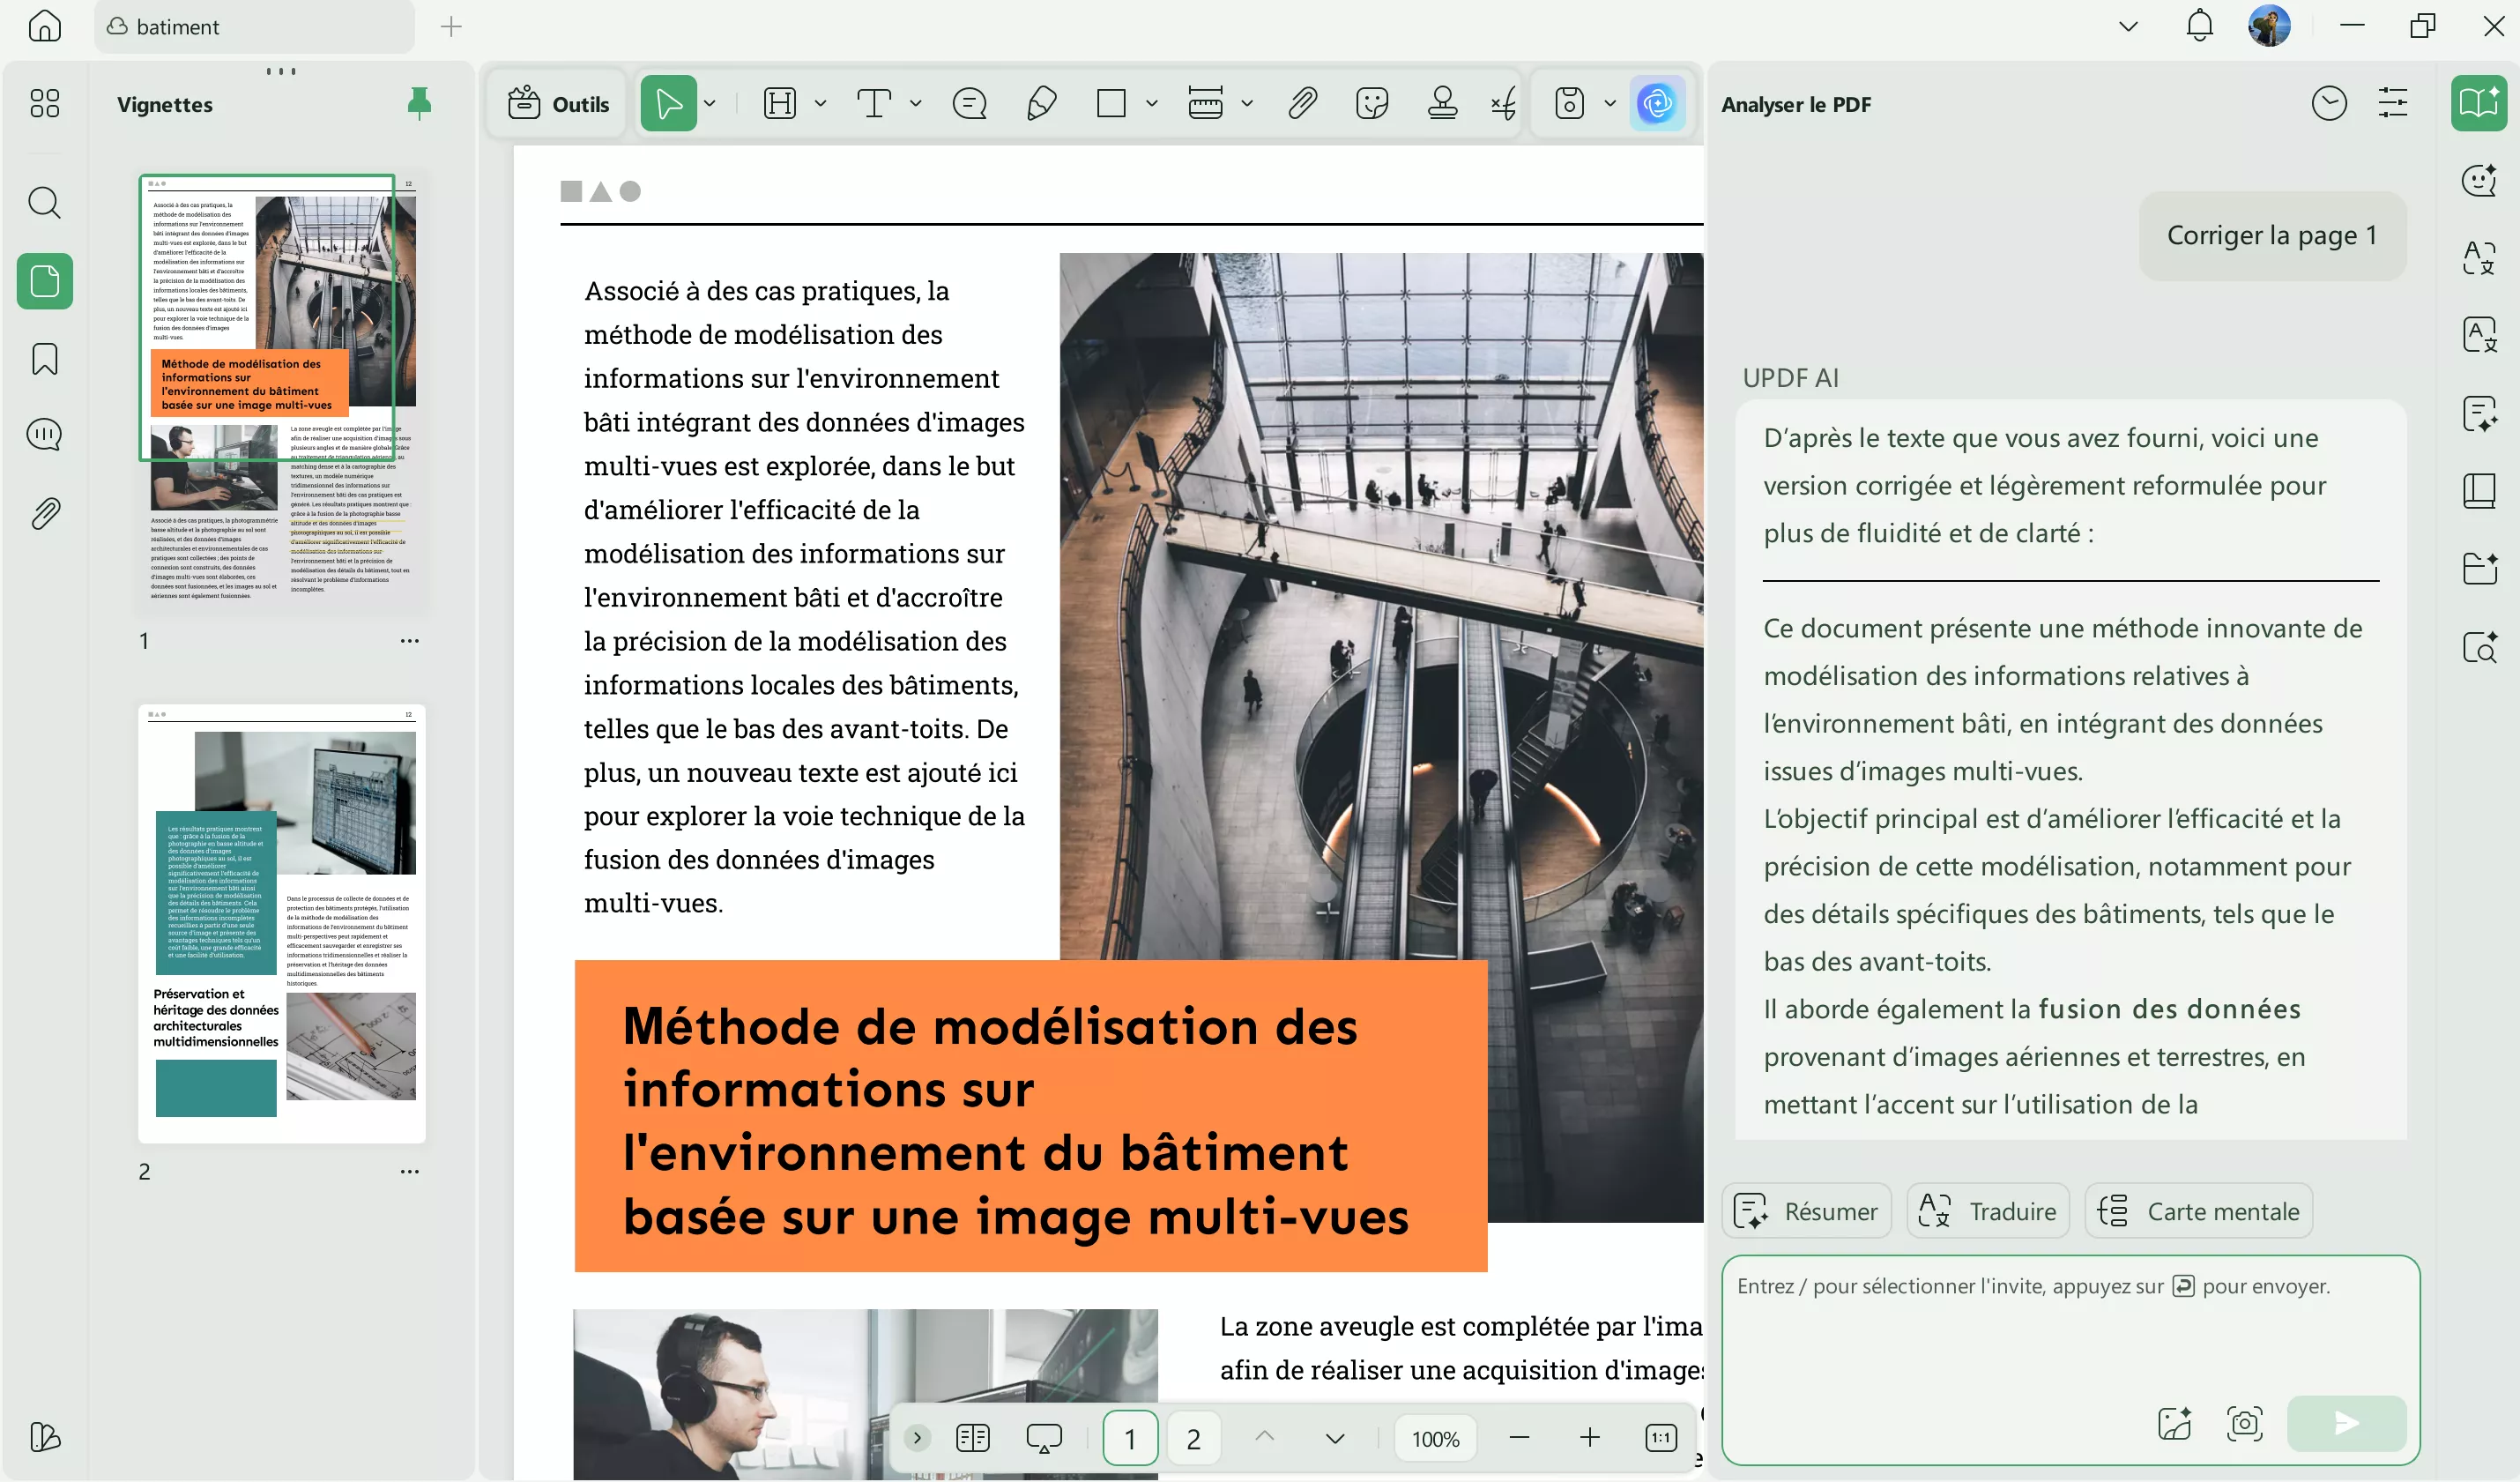Select the page 2 thumbnail
The image size is (2520, 1482).
[282, 928]
